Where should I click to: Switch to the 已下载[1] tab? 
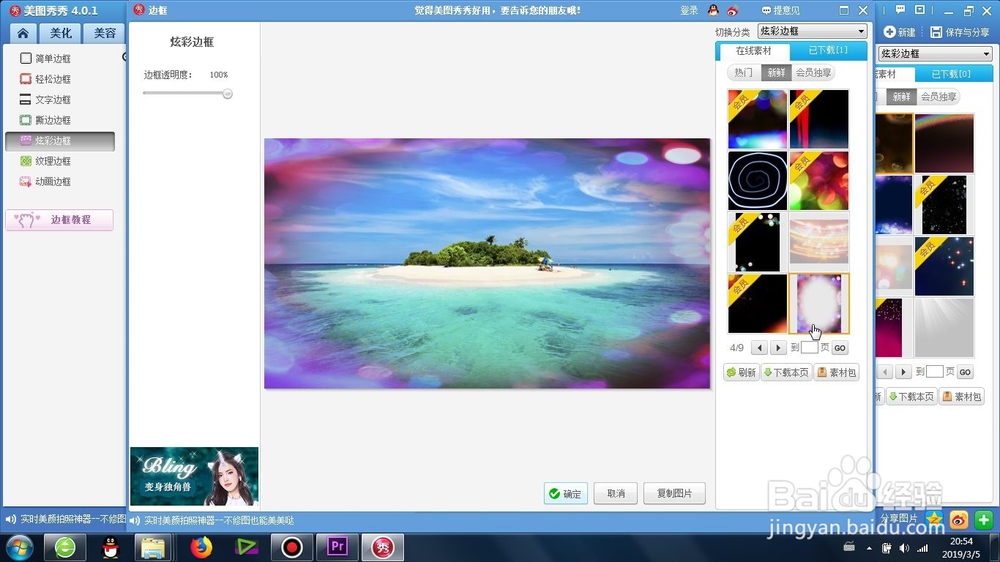828,50
